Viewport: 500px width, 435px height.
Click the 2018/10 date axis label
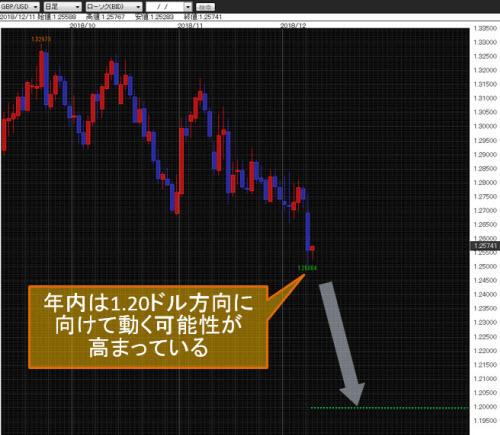coord(82,26)
